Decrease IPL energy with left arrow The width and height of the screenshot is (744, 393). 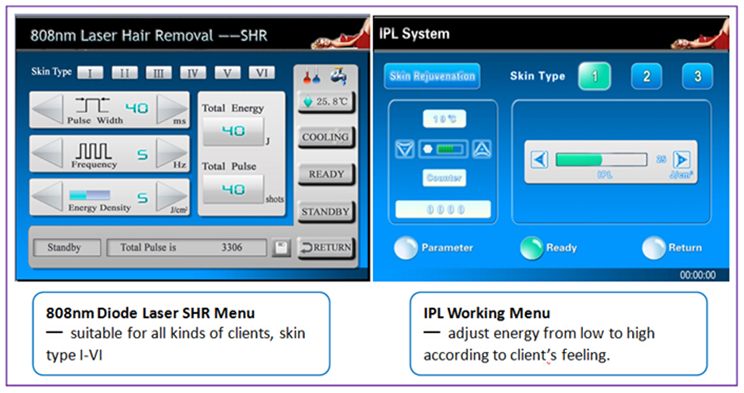click(x=539, y=159)
